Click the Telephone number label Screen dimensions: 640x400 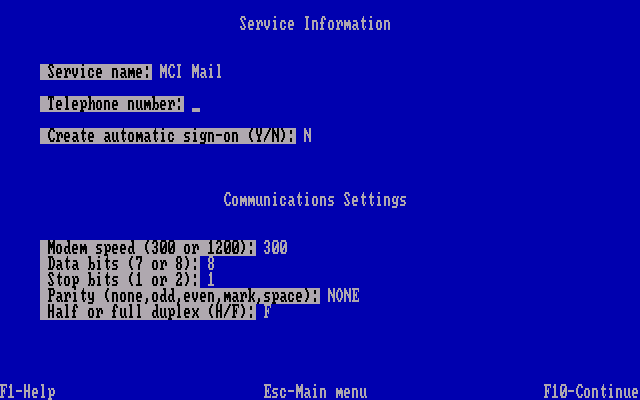coord(112,104)
